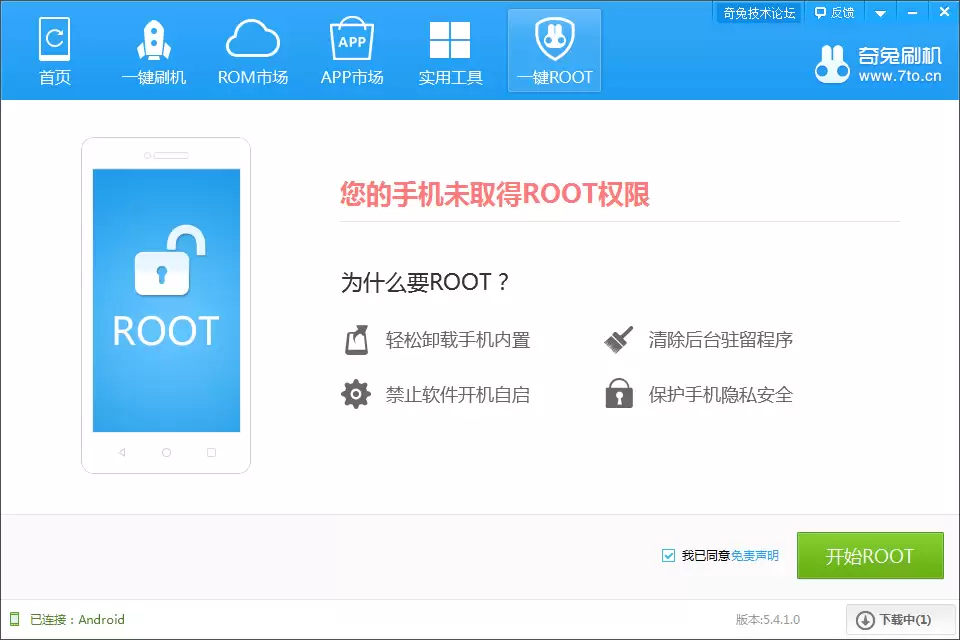Viewport: 960px width, 640px height.
Task: Open the APP市场 icon
Action: (352, 40)
